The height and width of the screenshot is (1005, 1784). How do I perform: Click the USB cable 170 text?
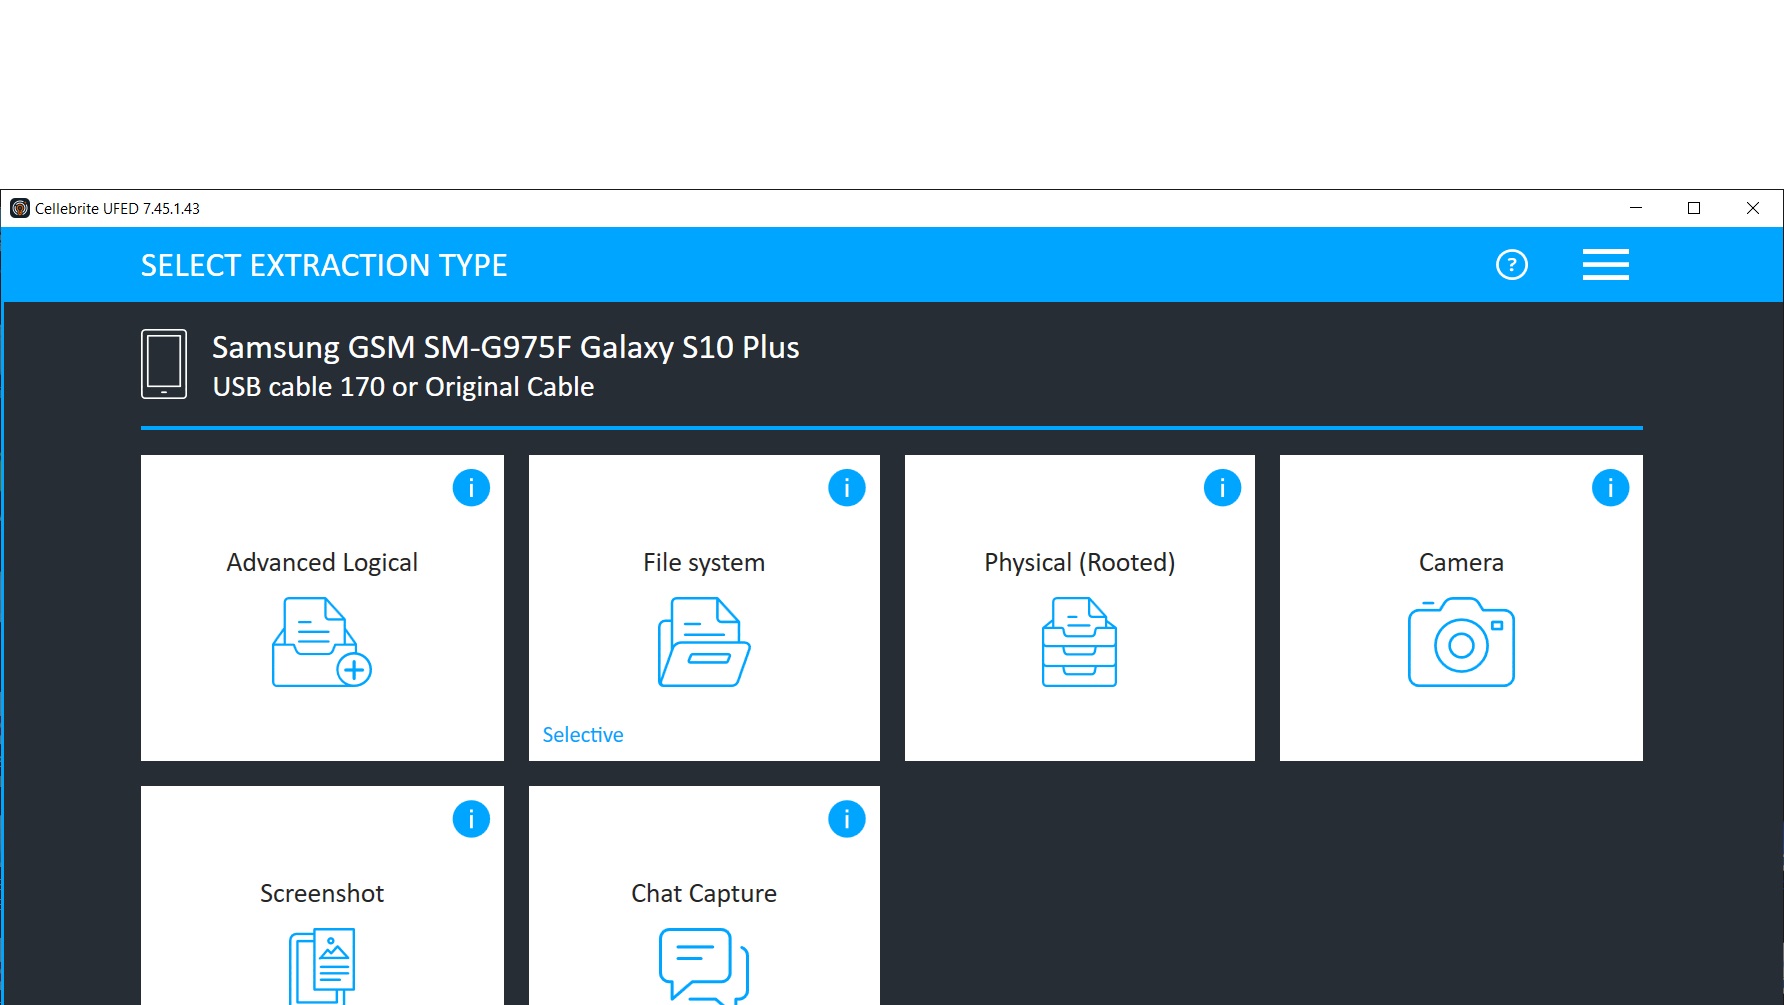403,387
